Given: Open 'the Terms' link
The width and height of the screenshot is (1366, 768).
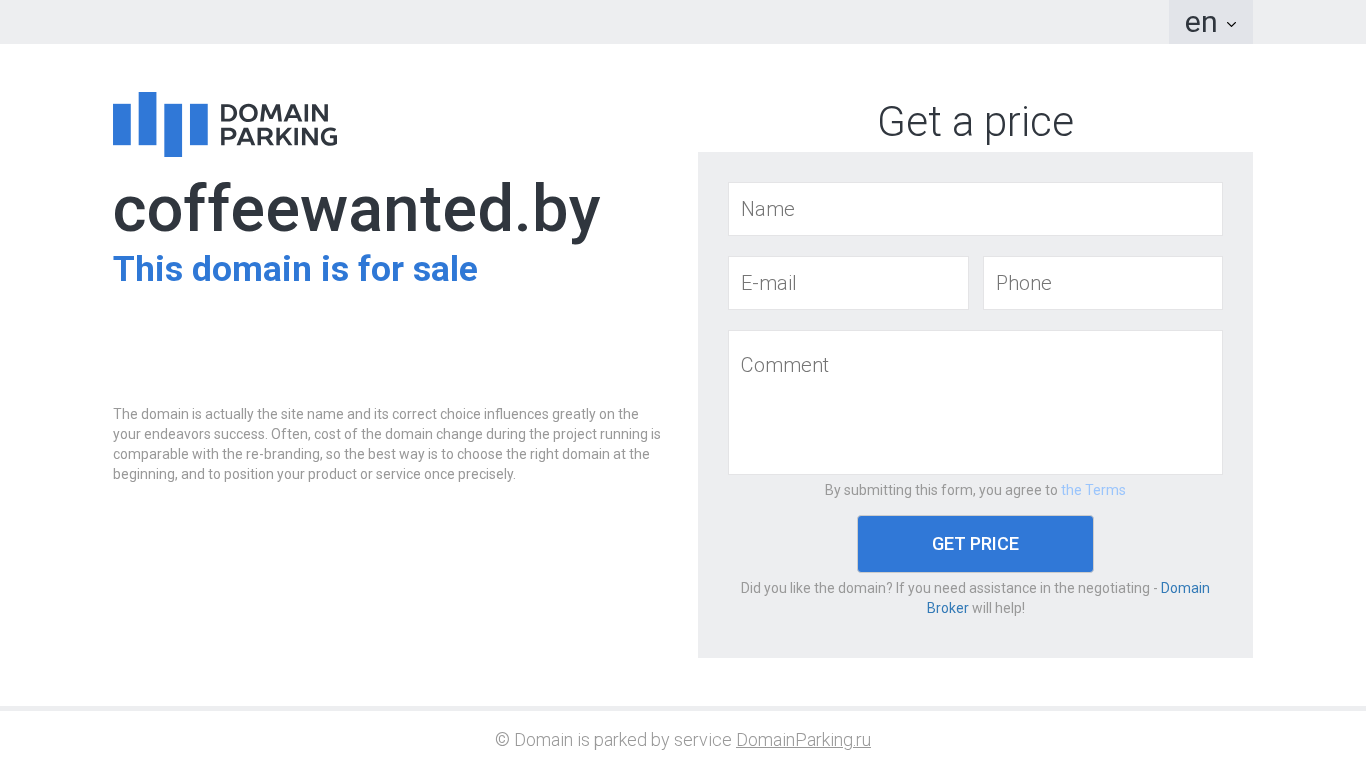Looking at the screenshot, I should pyautogui.click(x=1093, y=490).
